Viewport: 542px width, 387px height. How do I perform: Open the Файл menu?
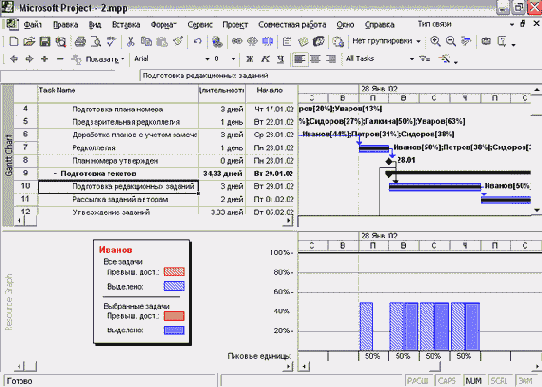click(x=33, y=25)
